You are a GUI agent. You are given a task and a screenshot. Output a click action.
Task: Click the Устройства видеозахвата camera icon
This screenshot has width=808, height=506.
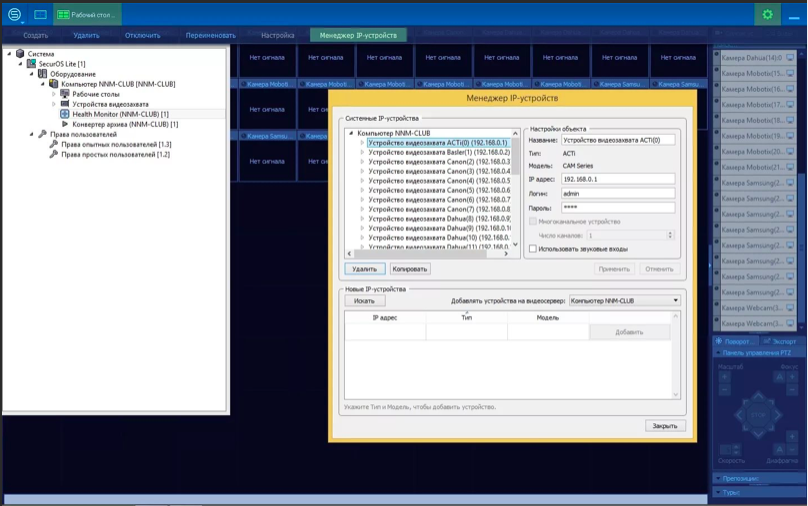pos(65,104)
